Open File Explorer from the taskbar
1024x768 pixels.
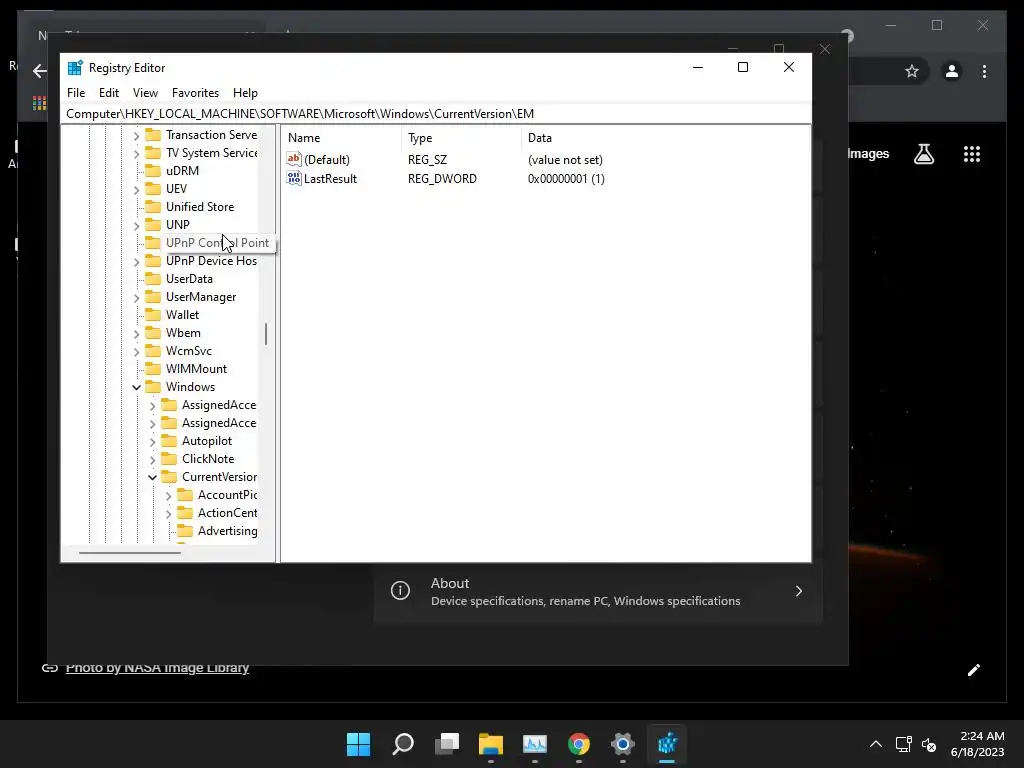(x=490, y=744)
